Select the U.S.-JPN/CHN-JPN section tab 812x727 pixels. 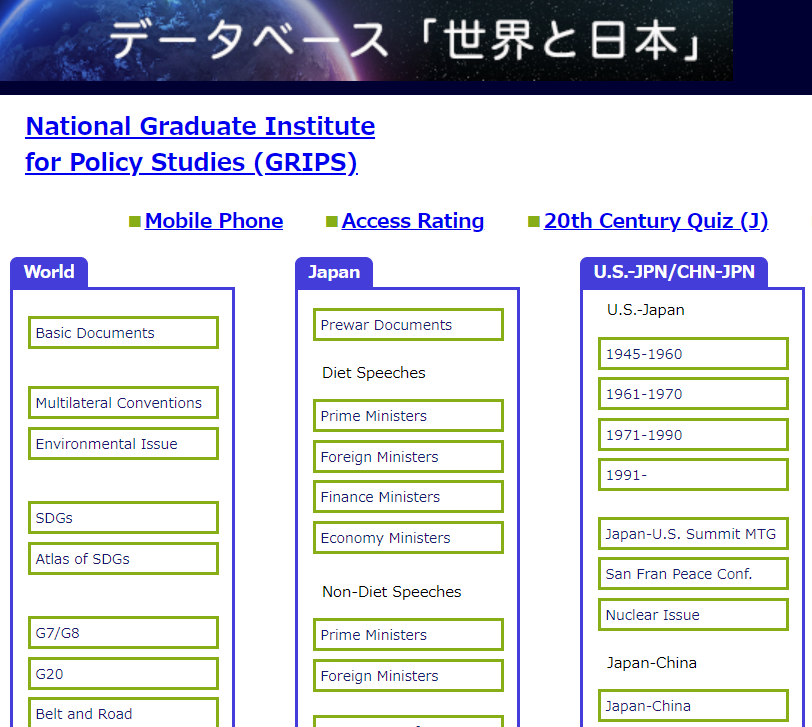point(673,272)
